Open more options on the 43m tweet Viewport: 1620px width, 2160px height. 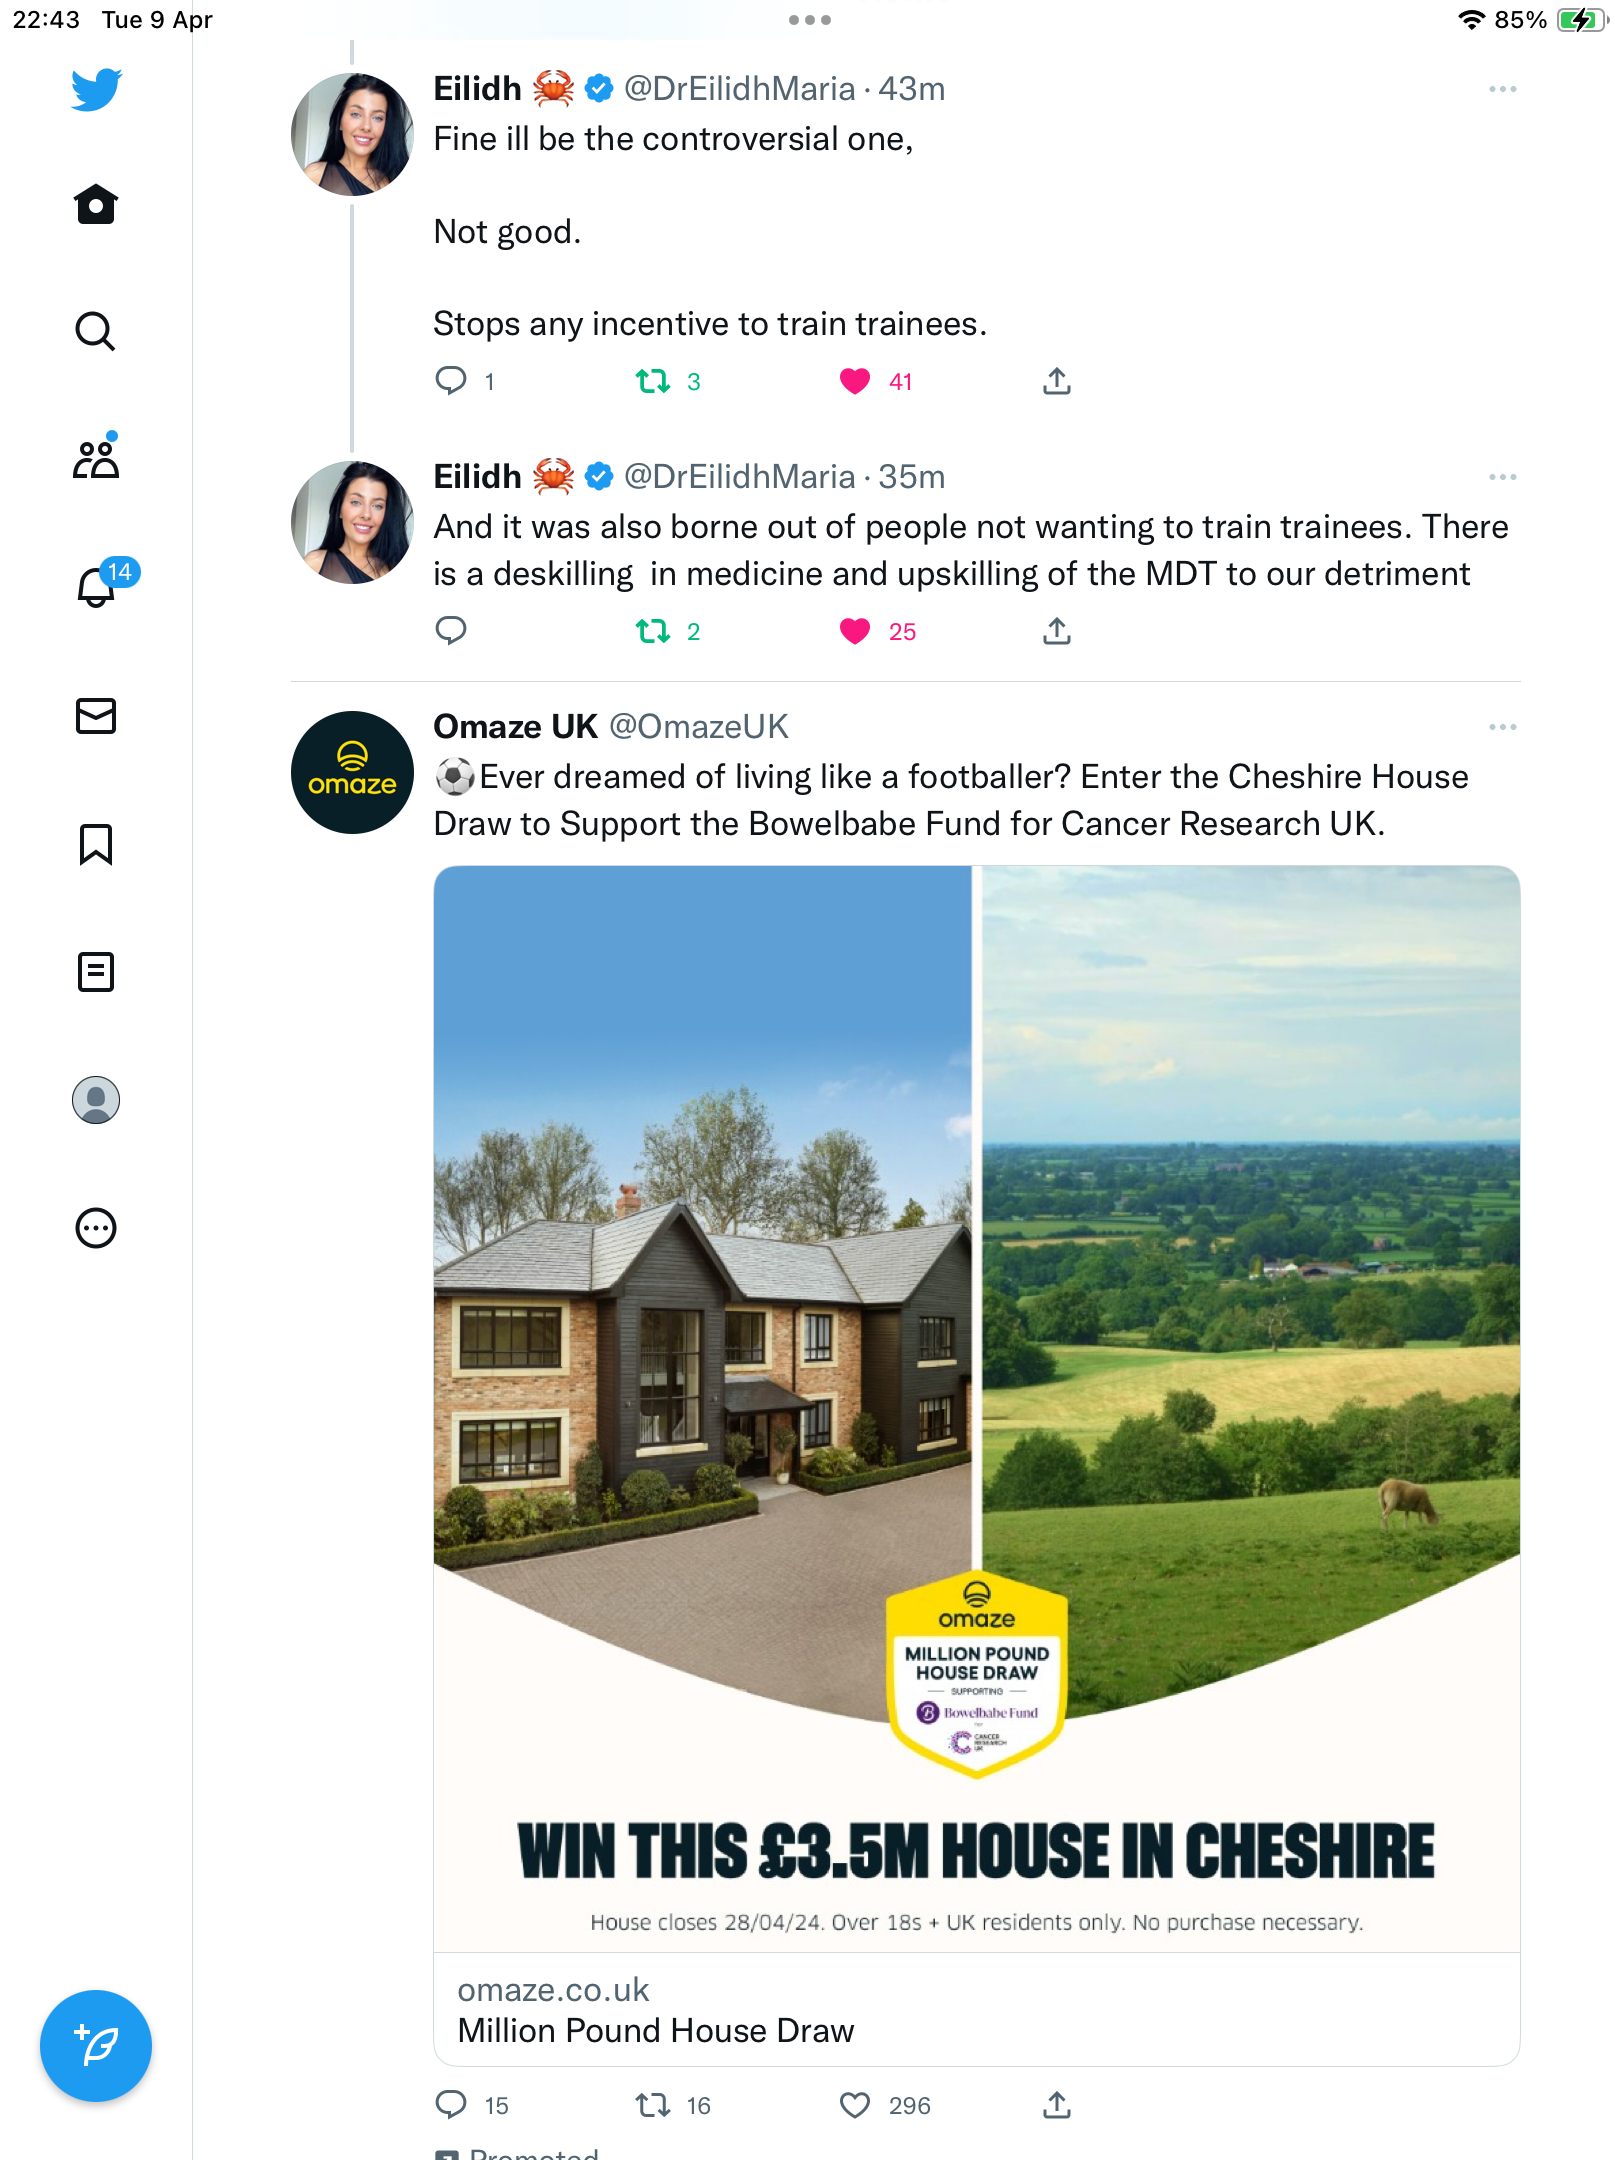coord(1502,89)
